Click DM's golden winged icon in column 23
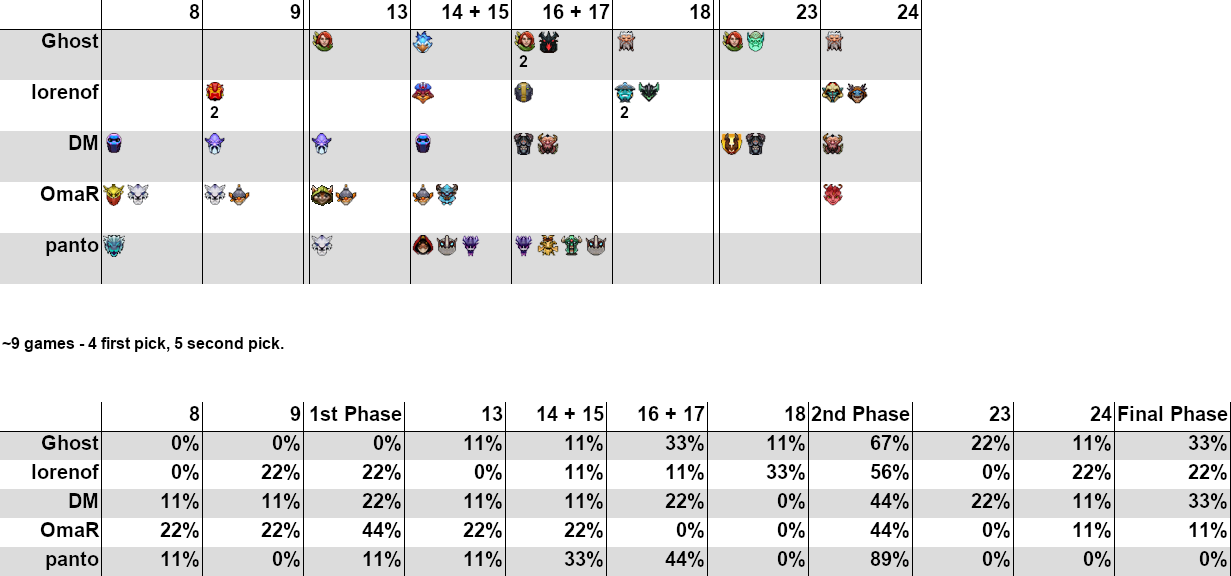Screen dimensions: 1231x576 tap(732, 144)
